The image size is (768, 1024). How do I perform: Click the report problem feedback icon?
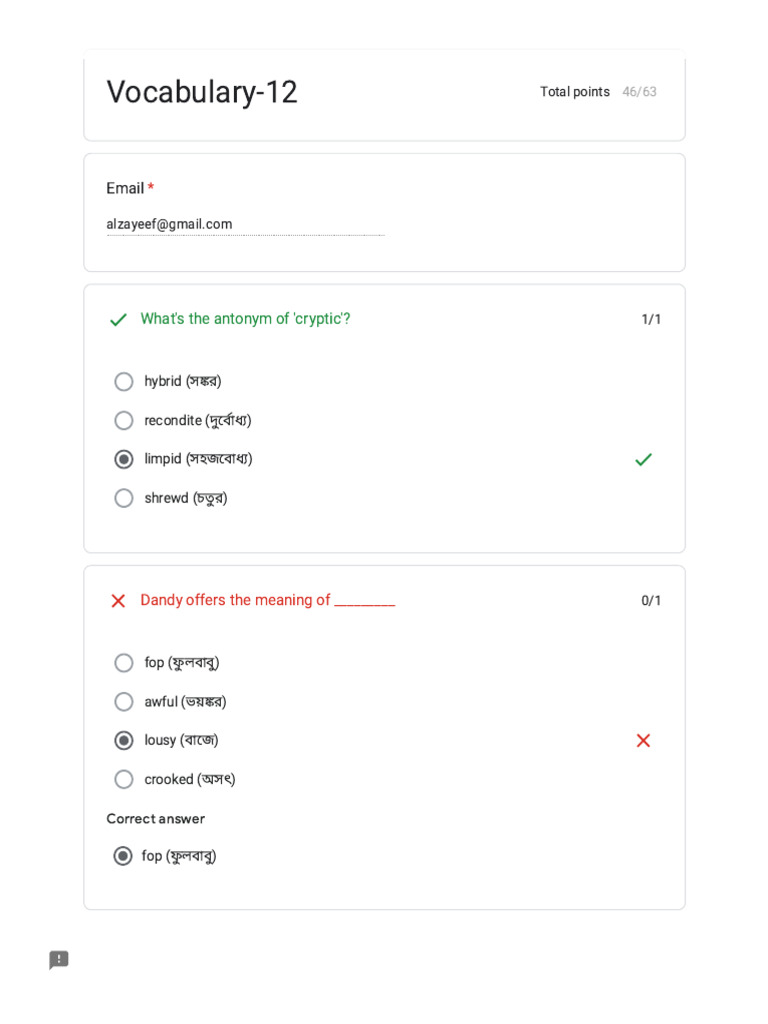(x=59, y=960)
